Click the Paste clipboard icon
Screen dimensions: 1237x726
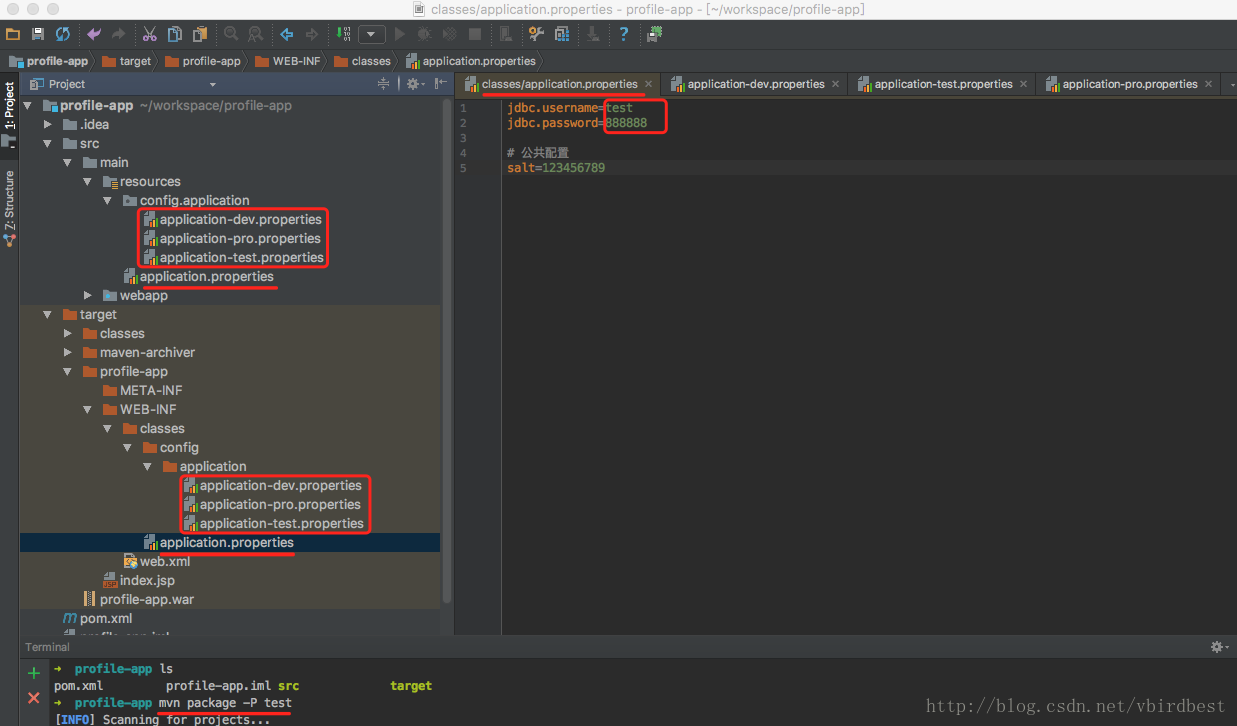(x=200, y=34)
